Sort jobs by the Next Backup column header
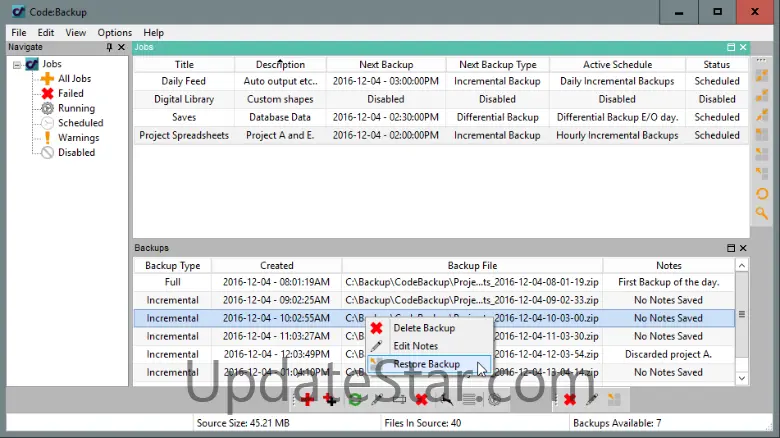 [386, 65]
